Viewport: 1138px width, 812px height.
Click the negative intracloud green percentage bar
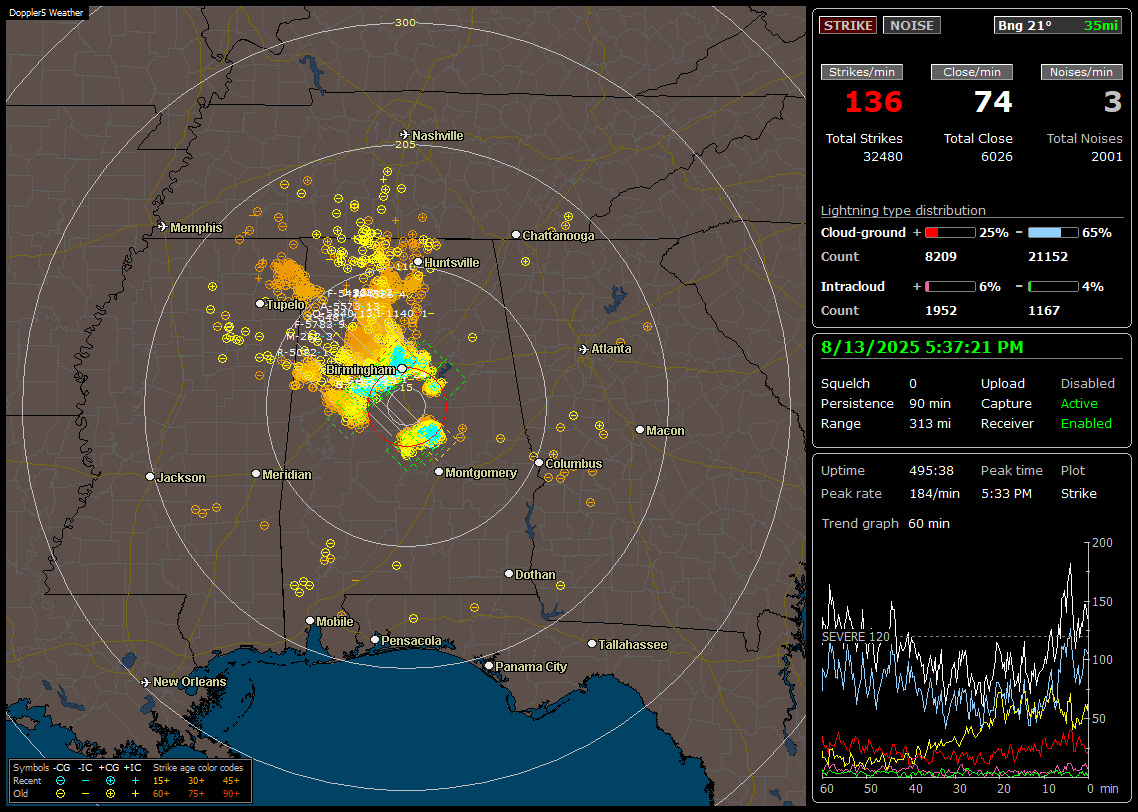point(1053,287)
